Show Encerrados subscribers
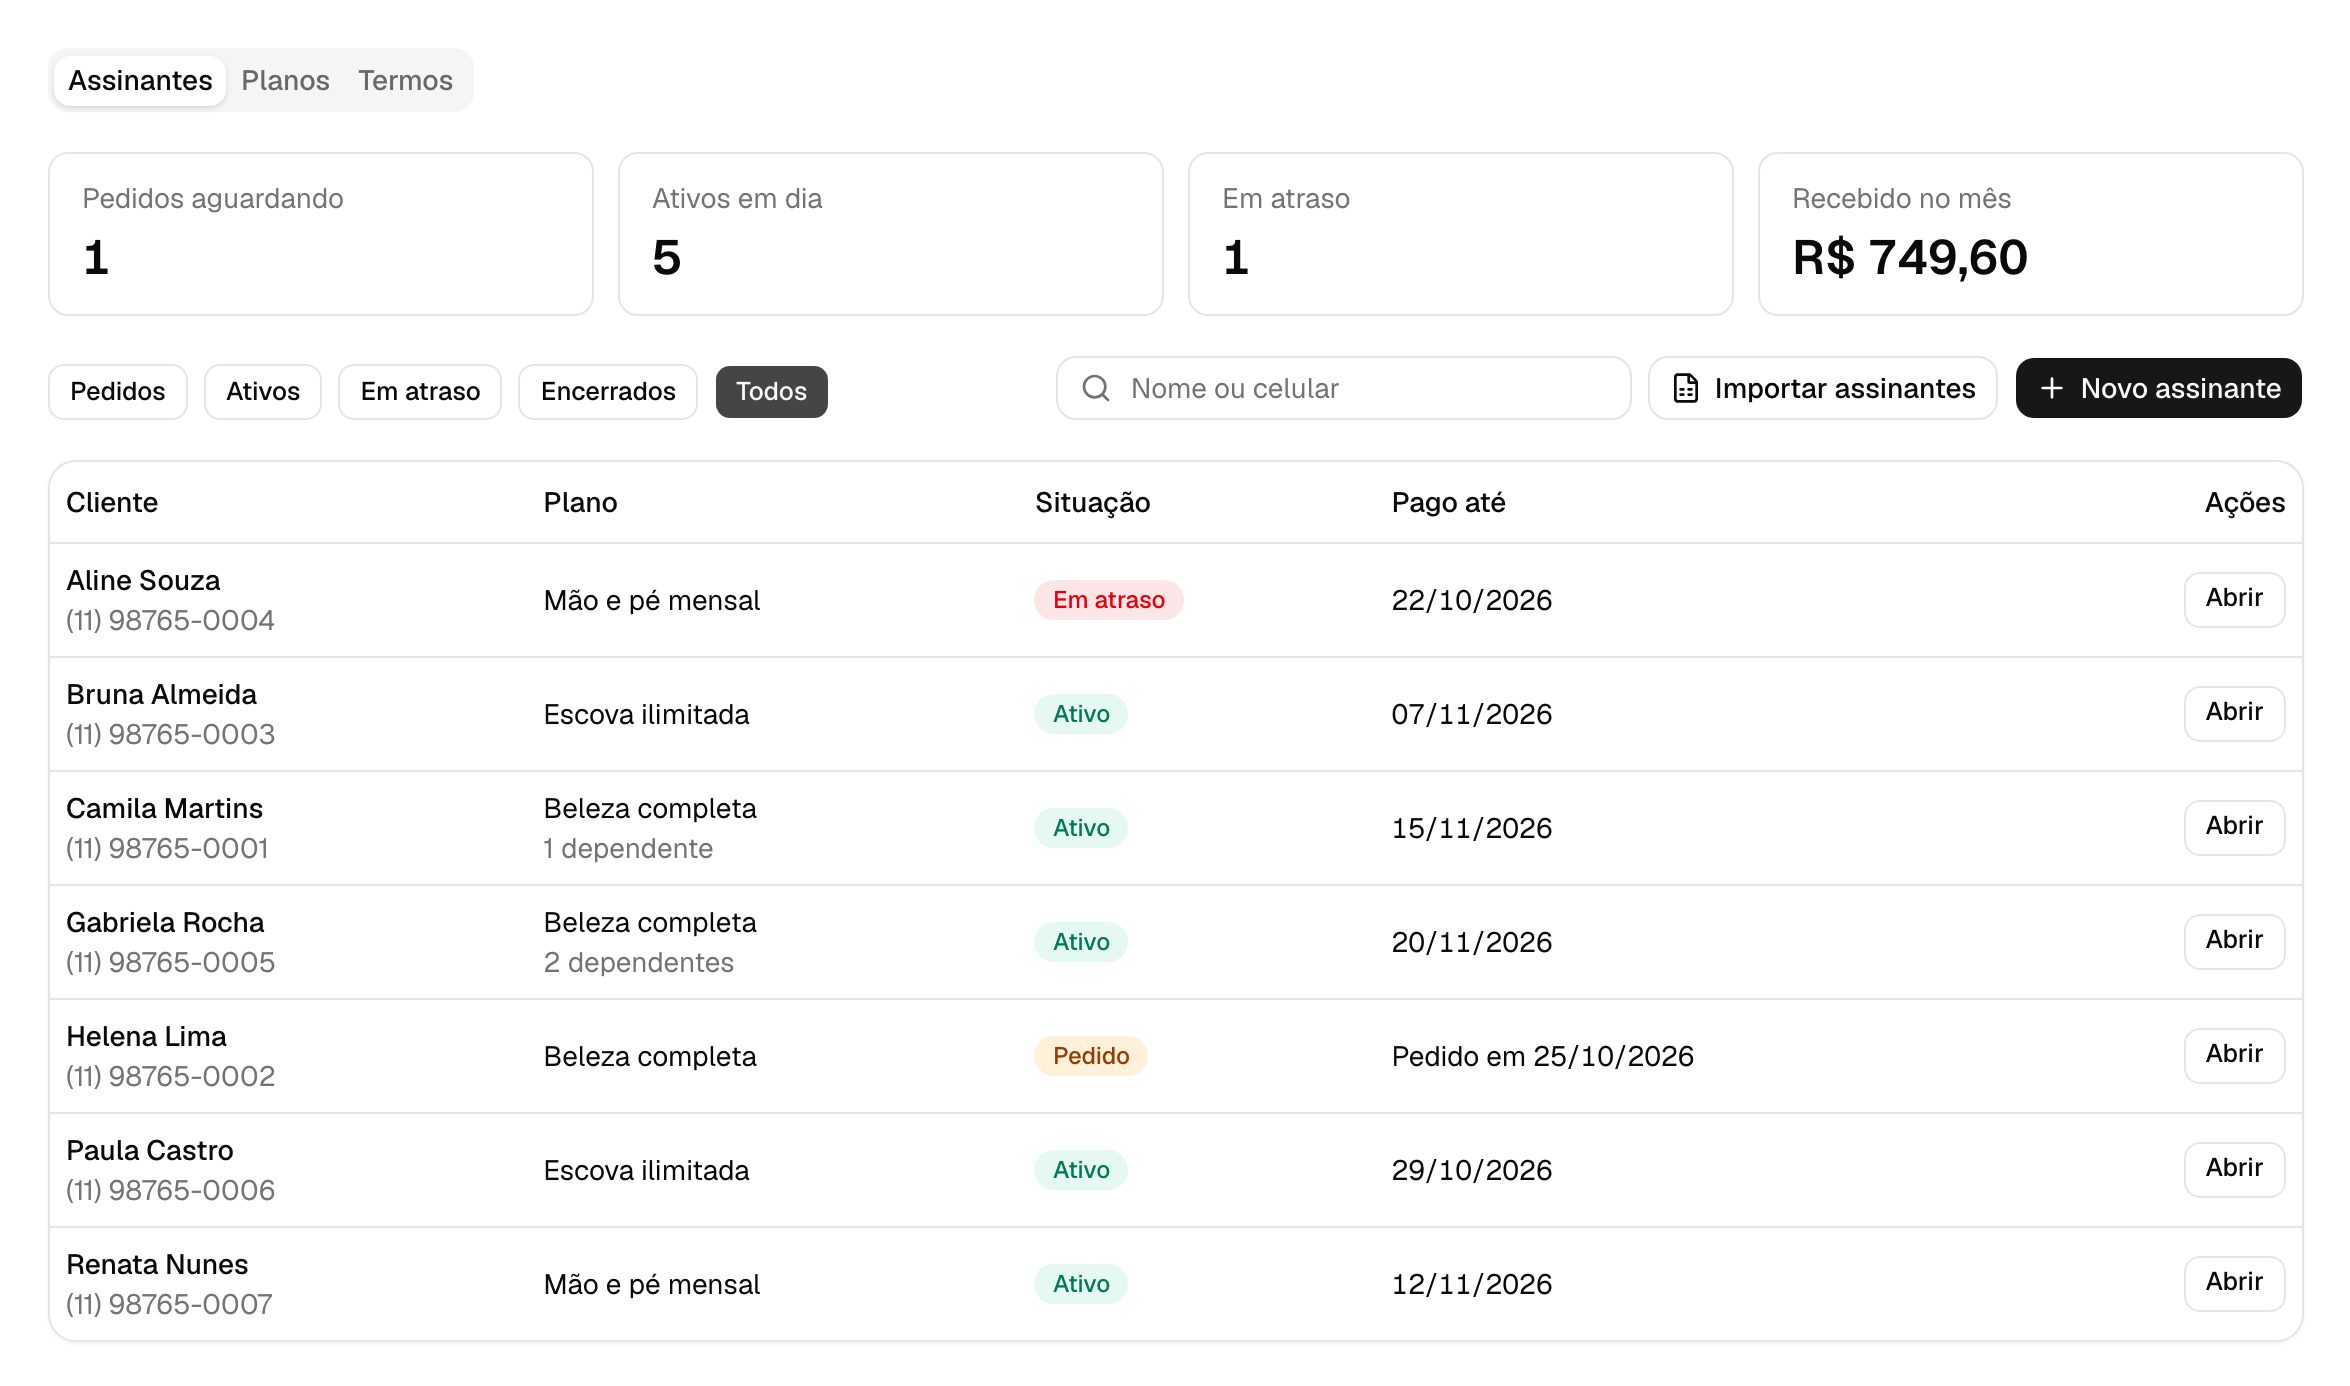Screen dimensions: 2350x1386 (x=608, y=391)
